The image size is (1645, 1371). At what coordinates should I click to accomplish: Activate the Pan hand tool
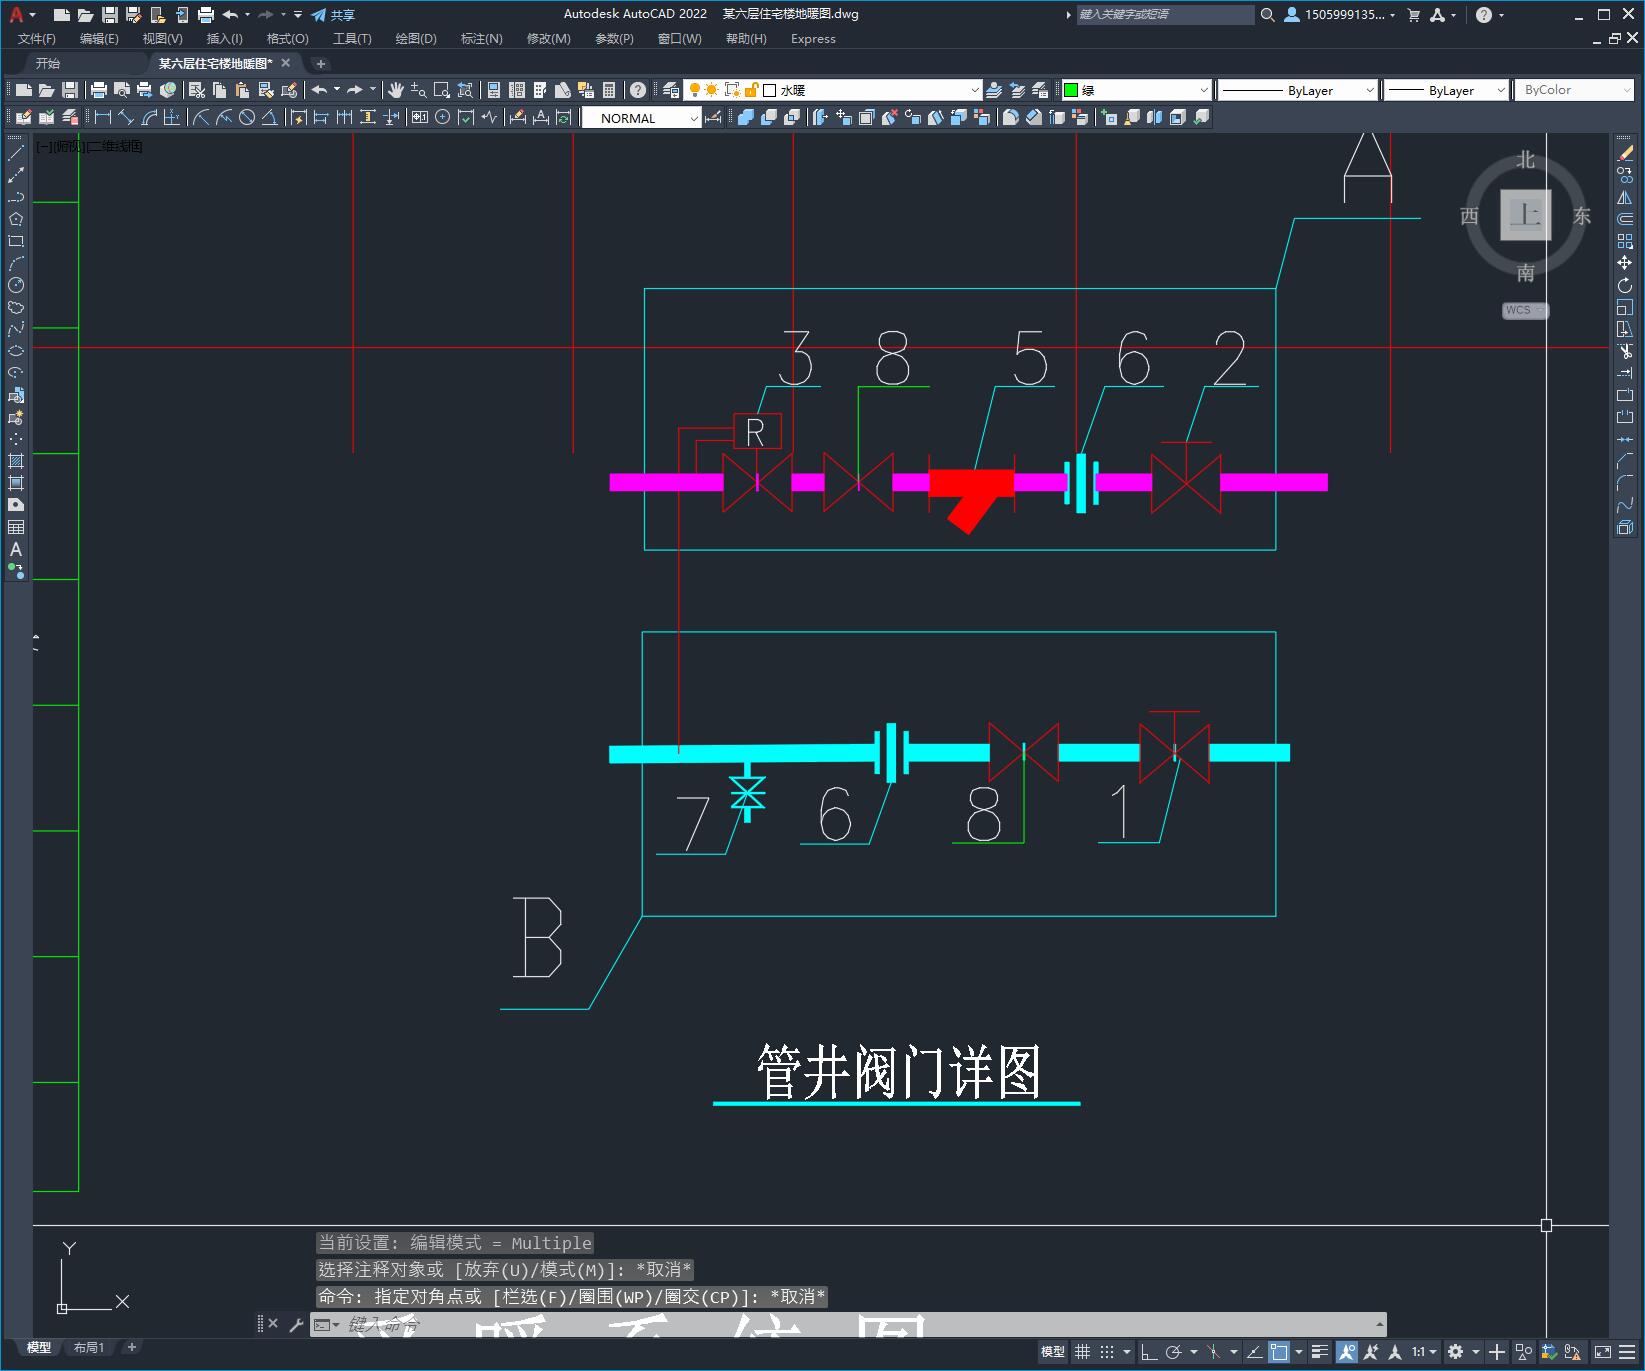[396, 90]
